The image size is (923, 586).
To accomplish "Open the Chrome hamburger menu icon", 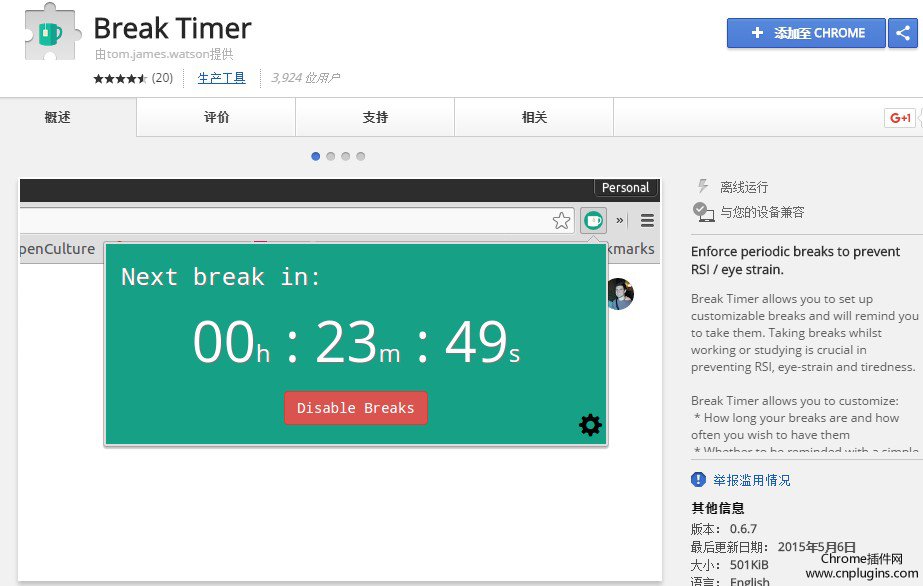I will point(648,221).
